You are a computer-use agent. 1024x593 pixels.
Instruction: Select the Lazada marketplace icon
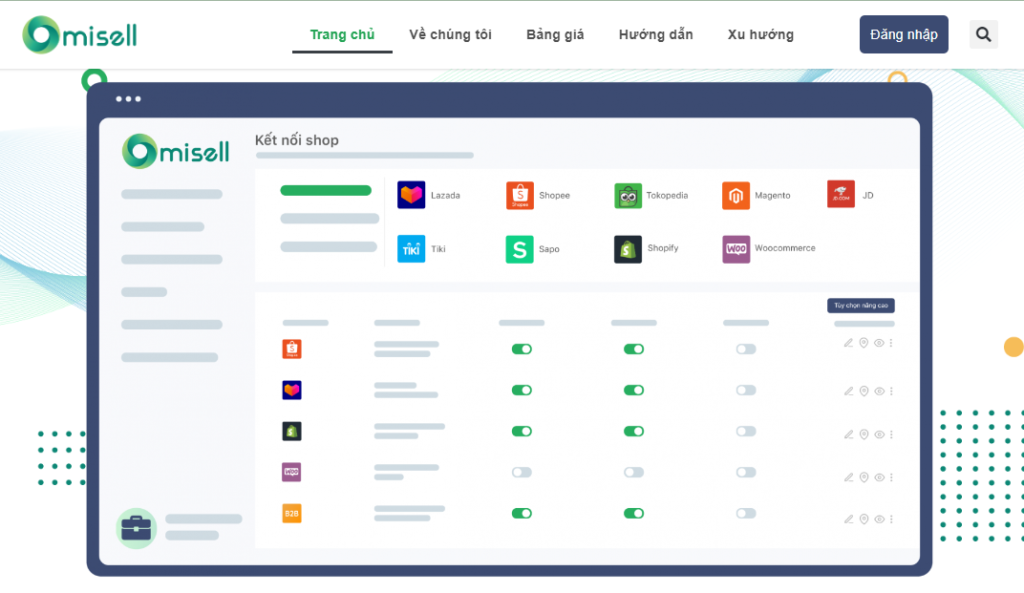pyautogui.click(x=411, y=195)
